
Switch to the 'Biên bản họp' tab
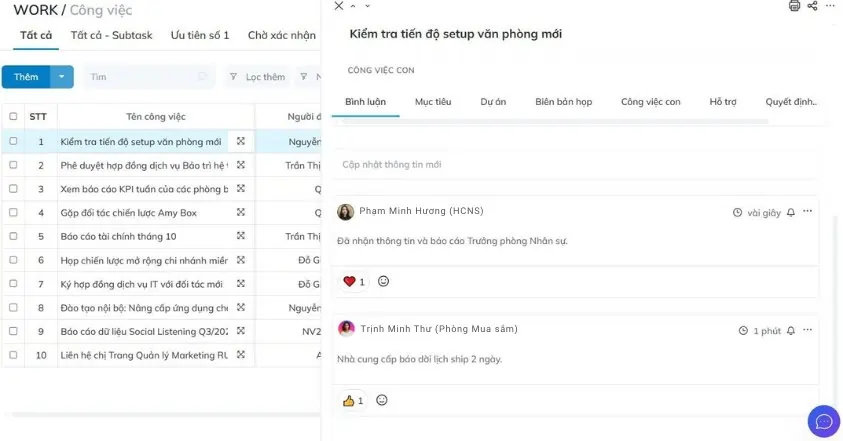[563, 102]
